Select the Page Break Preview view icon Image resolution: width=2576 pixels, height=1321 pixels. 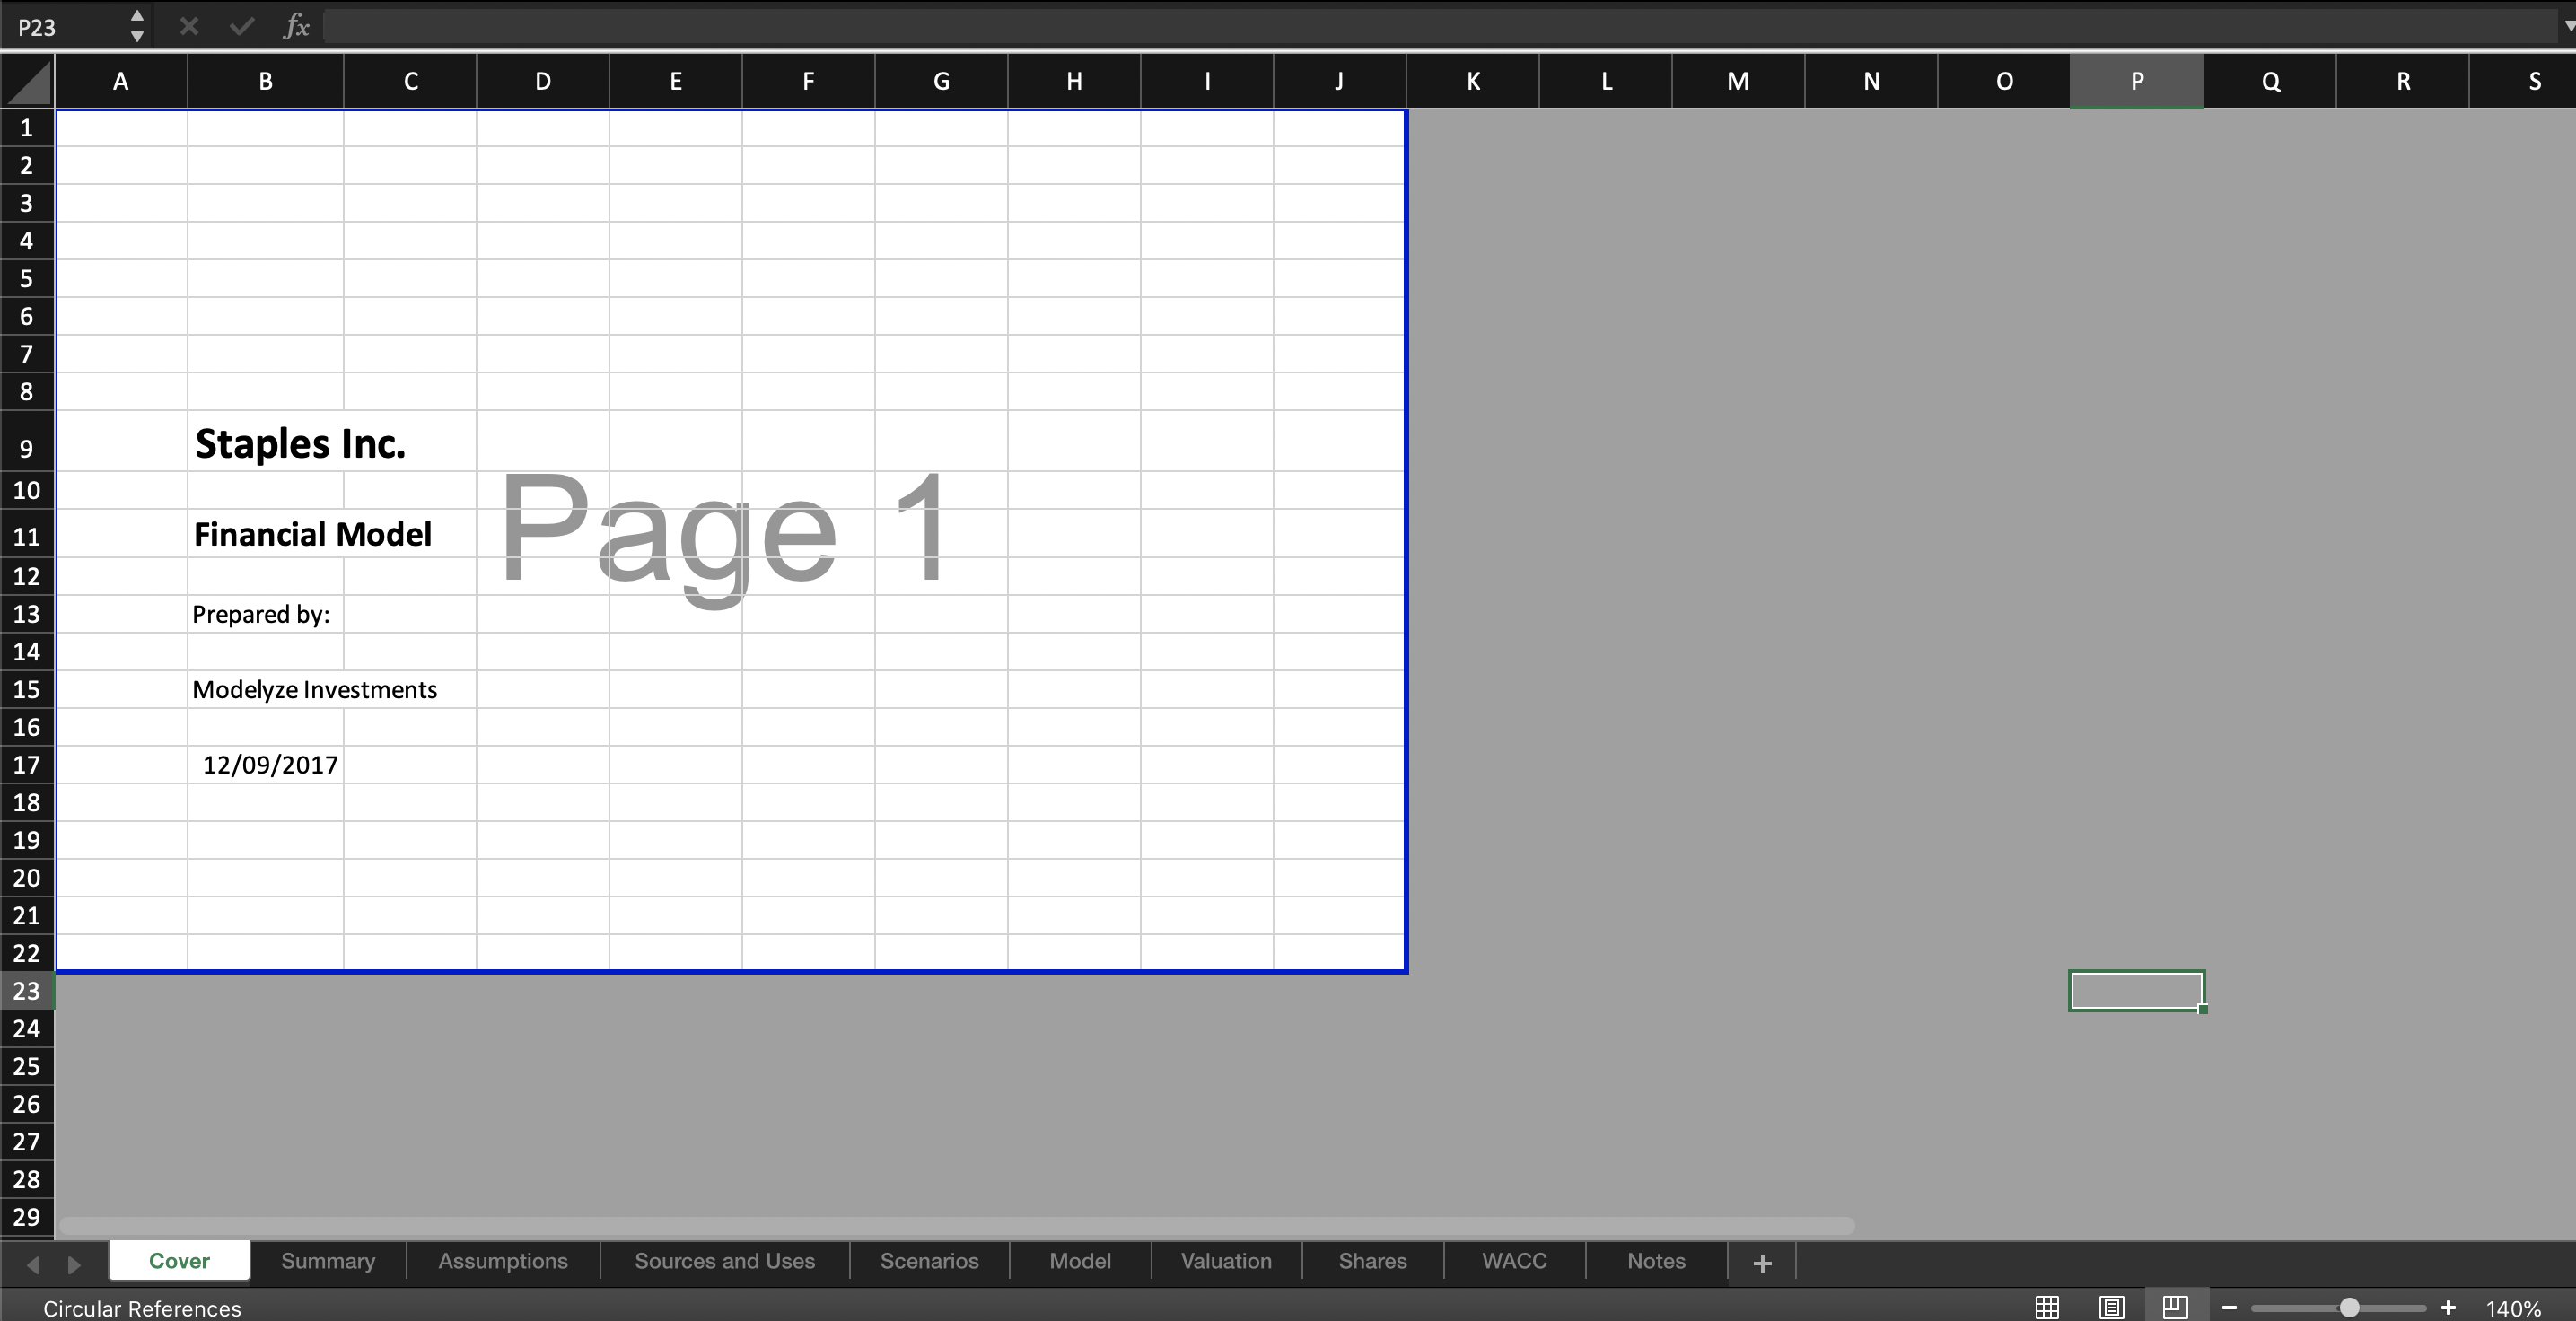click(x=2175, y=1307)
